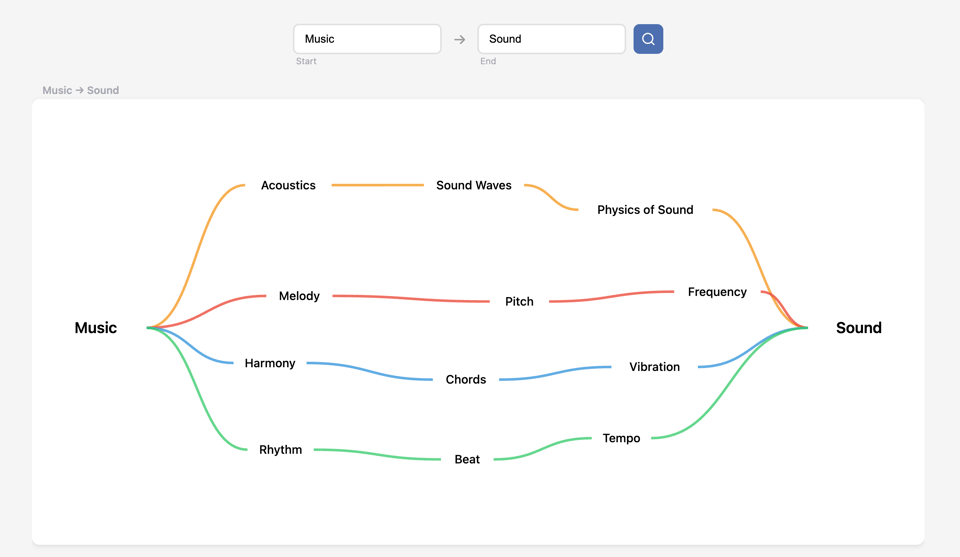The image size is (960, 557).
Task: Click the Acoustics node
Action: (x=288, y=185)
